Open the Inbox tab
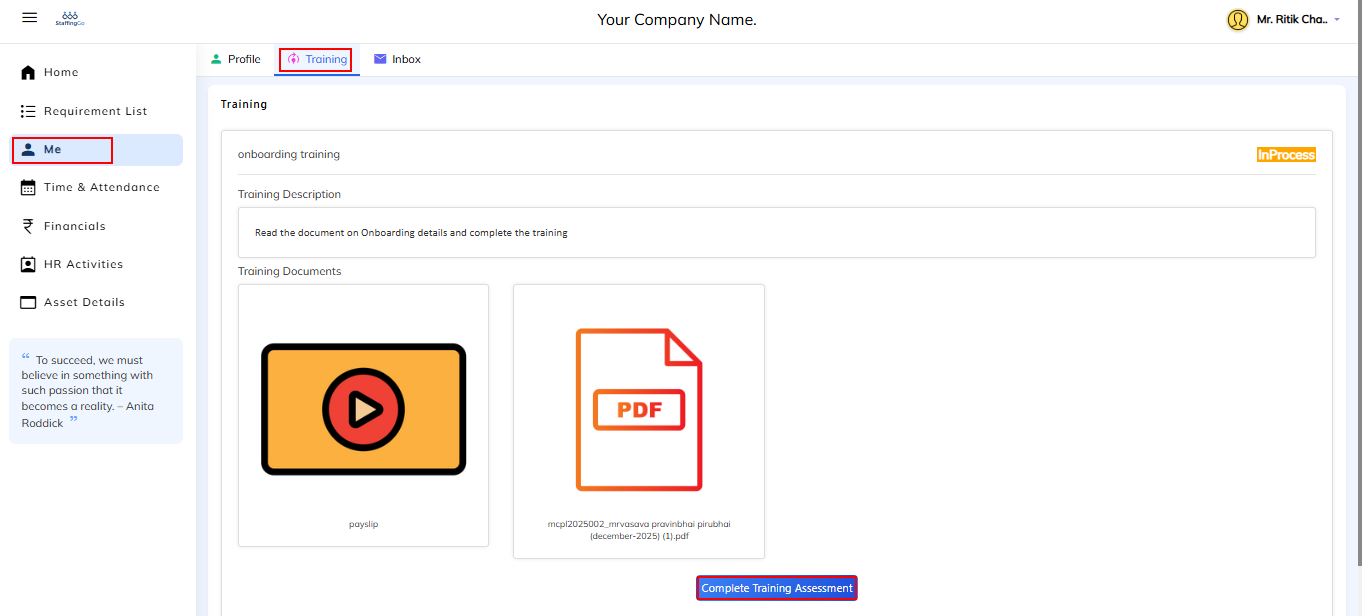Screen dimensions: 1362x616 [397, 59]
